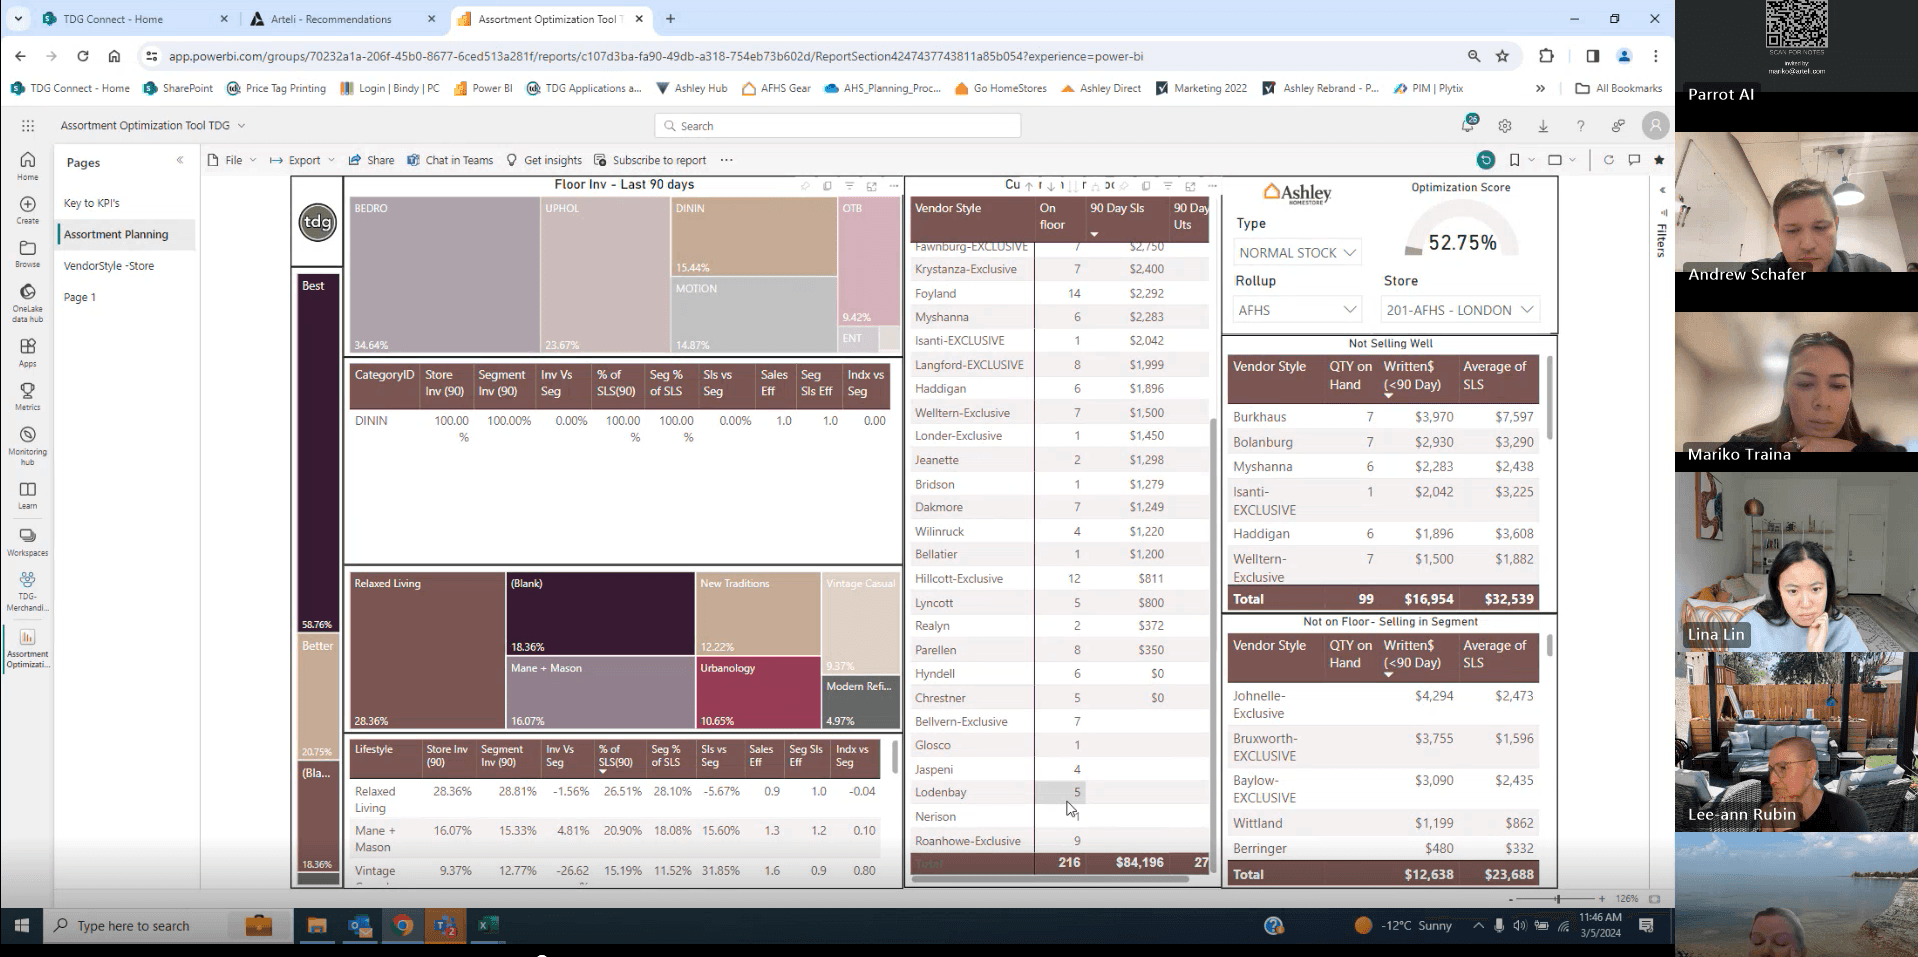Open the Metrics trophy icon in sidebar
The width and height of the screenshot is (1918, 957).
[x=27, y=395]
